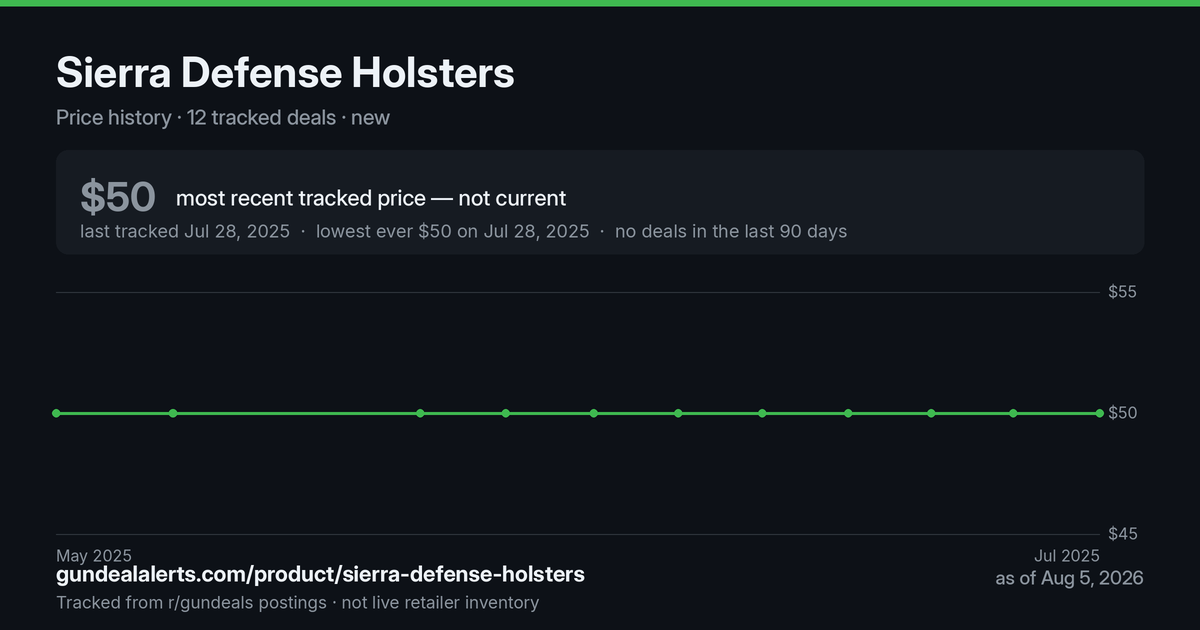The width and height of the screenshot is (1200, 630).
Task: Click the second data point on the chart line
Action: click(173, 413)
